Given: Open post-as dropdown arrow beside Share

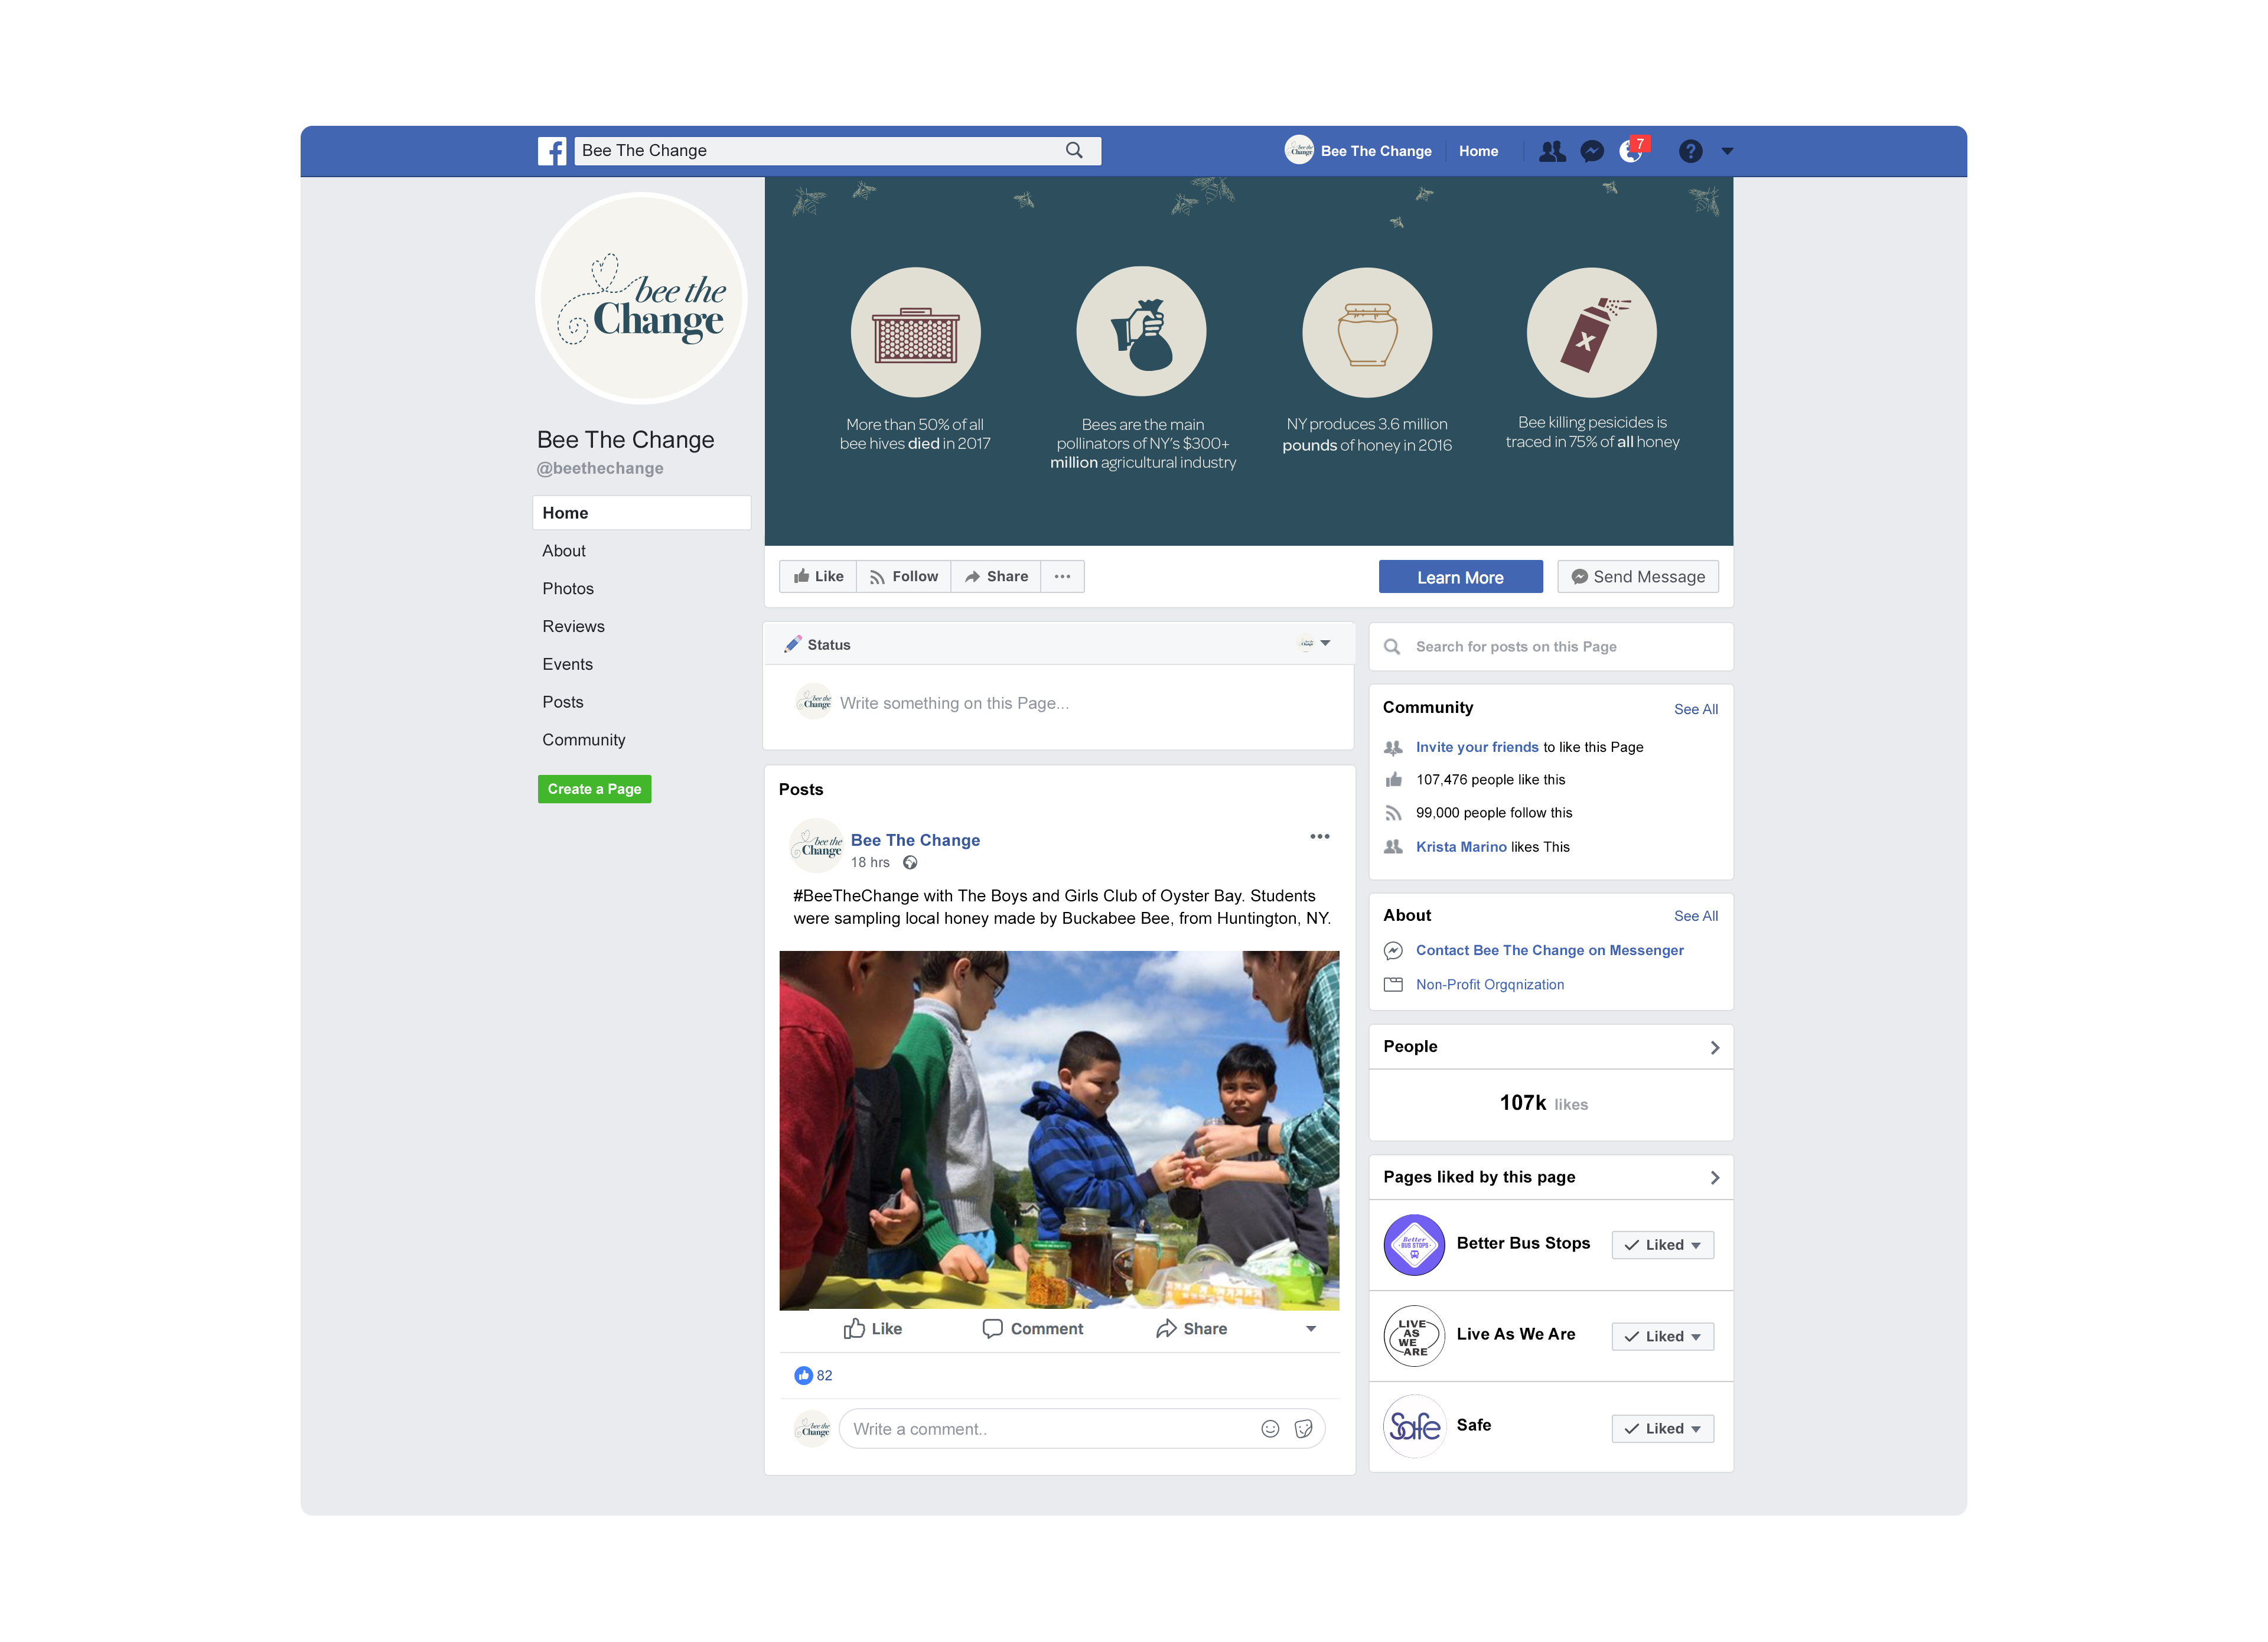Looking at the screenshot, I should tap(1311, 1329).
